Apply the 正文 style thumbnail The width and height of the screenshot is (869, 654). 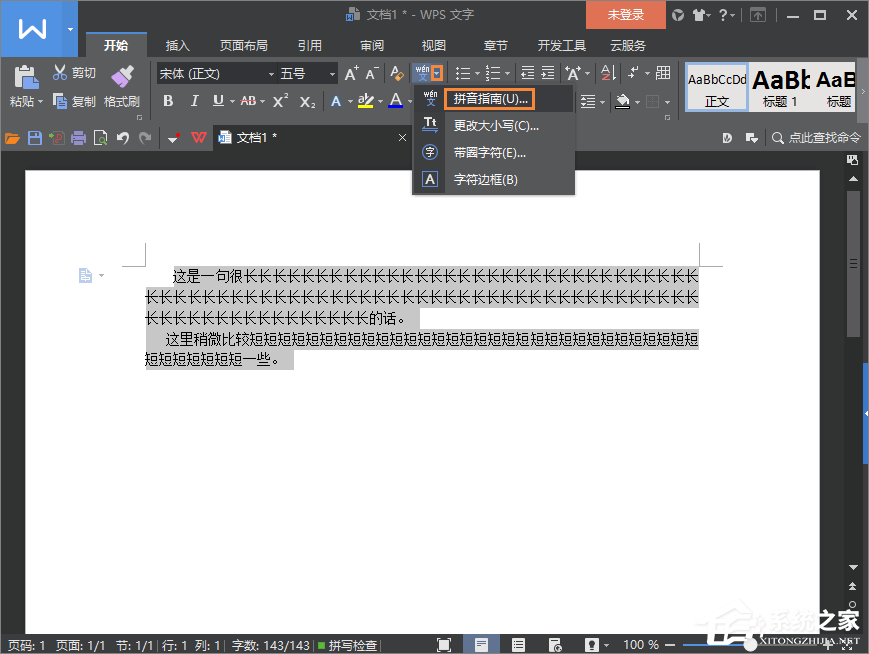(717, 87)
